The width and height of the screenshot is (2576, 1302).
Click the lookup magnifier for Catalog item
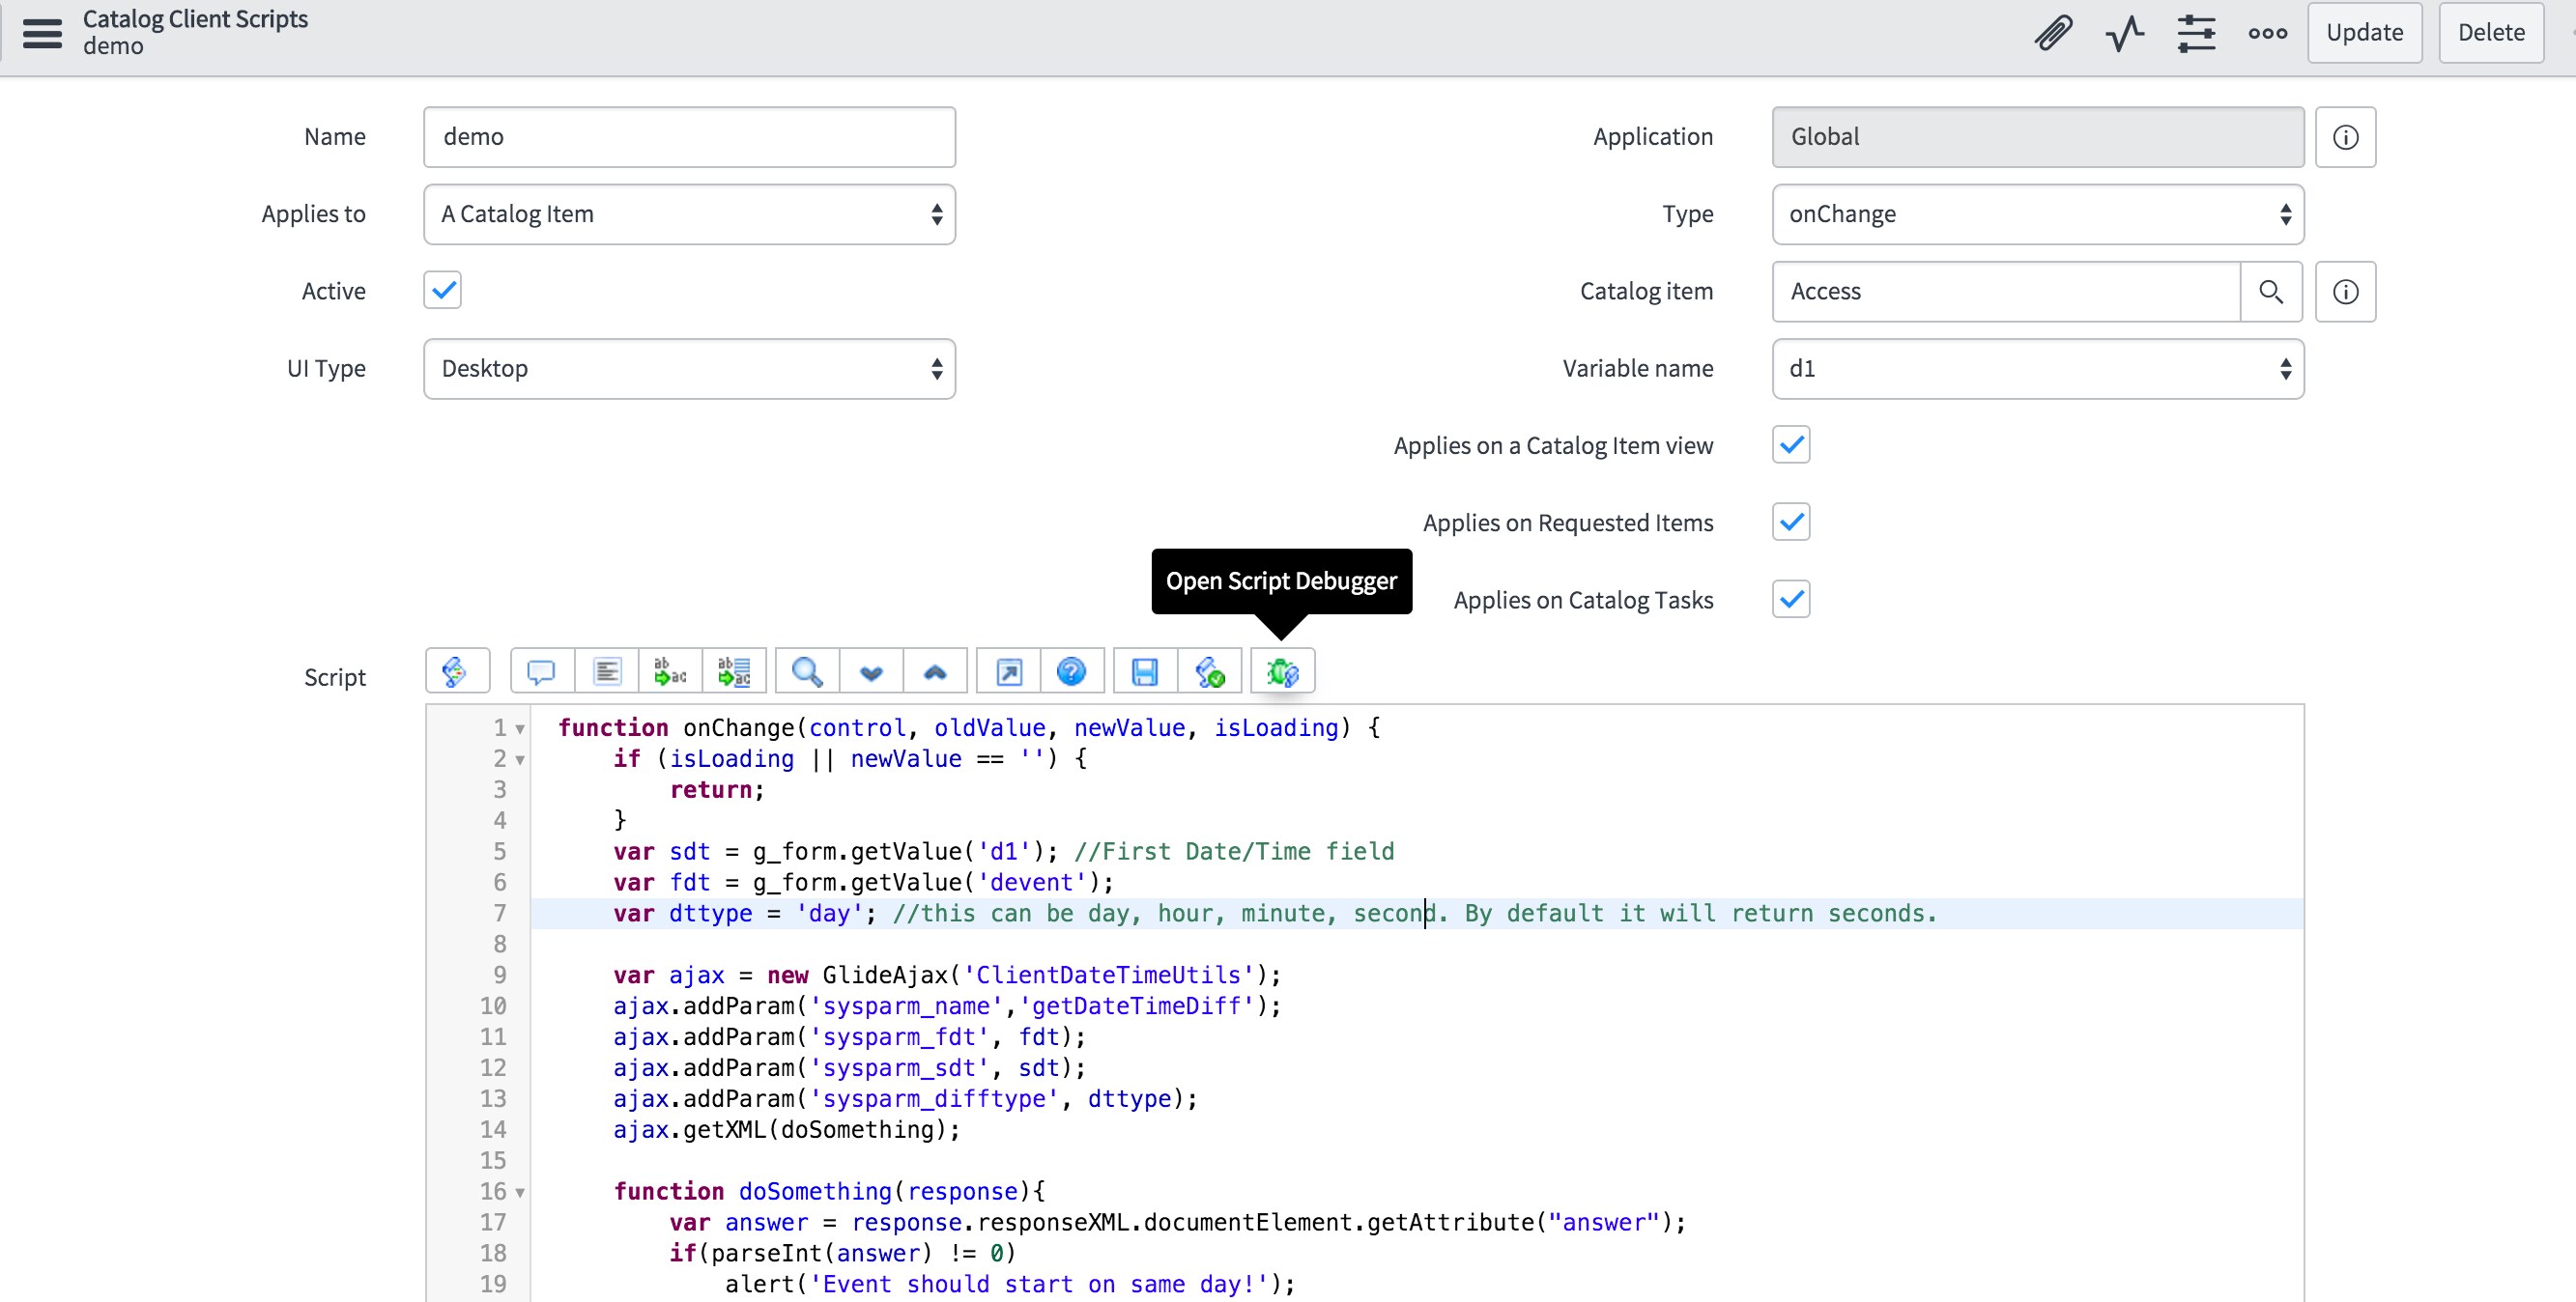pyautogui.click(x=2271, y=292)
